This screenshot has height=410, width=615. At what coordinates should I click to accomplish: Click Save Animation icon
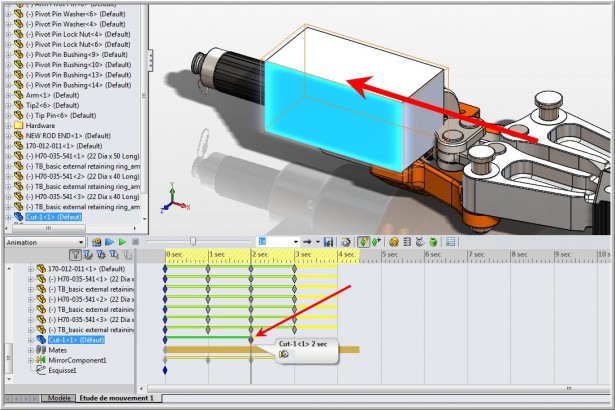coord(327,242)
